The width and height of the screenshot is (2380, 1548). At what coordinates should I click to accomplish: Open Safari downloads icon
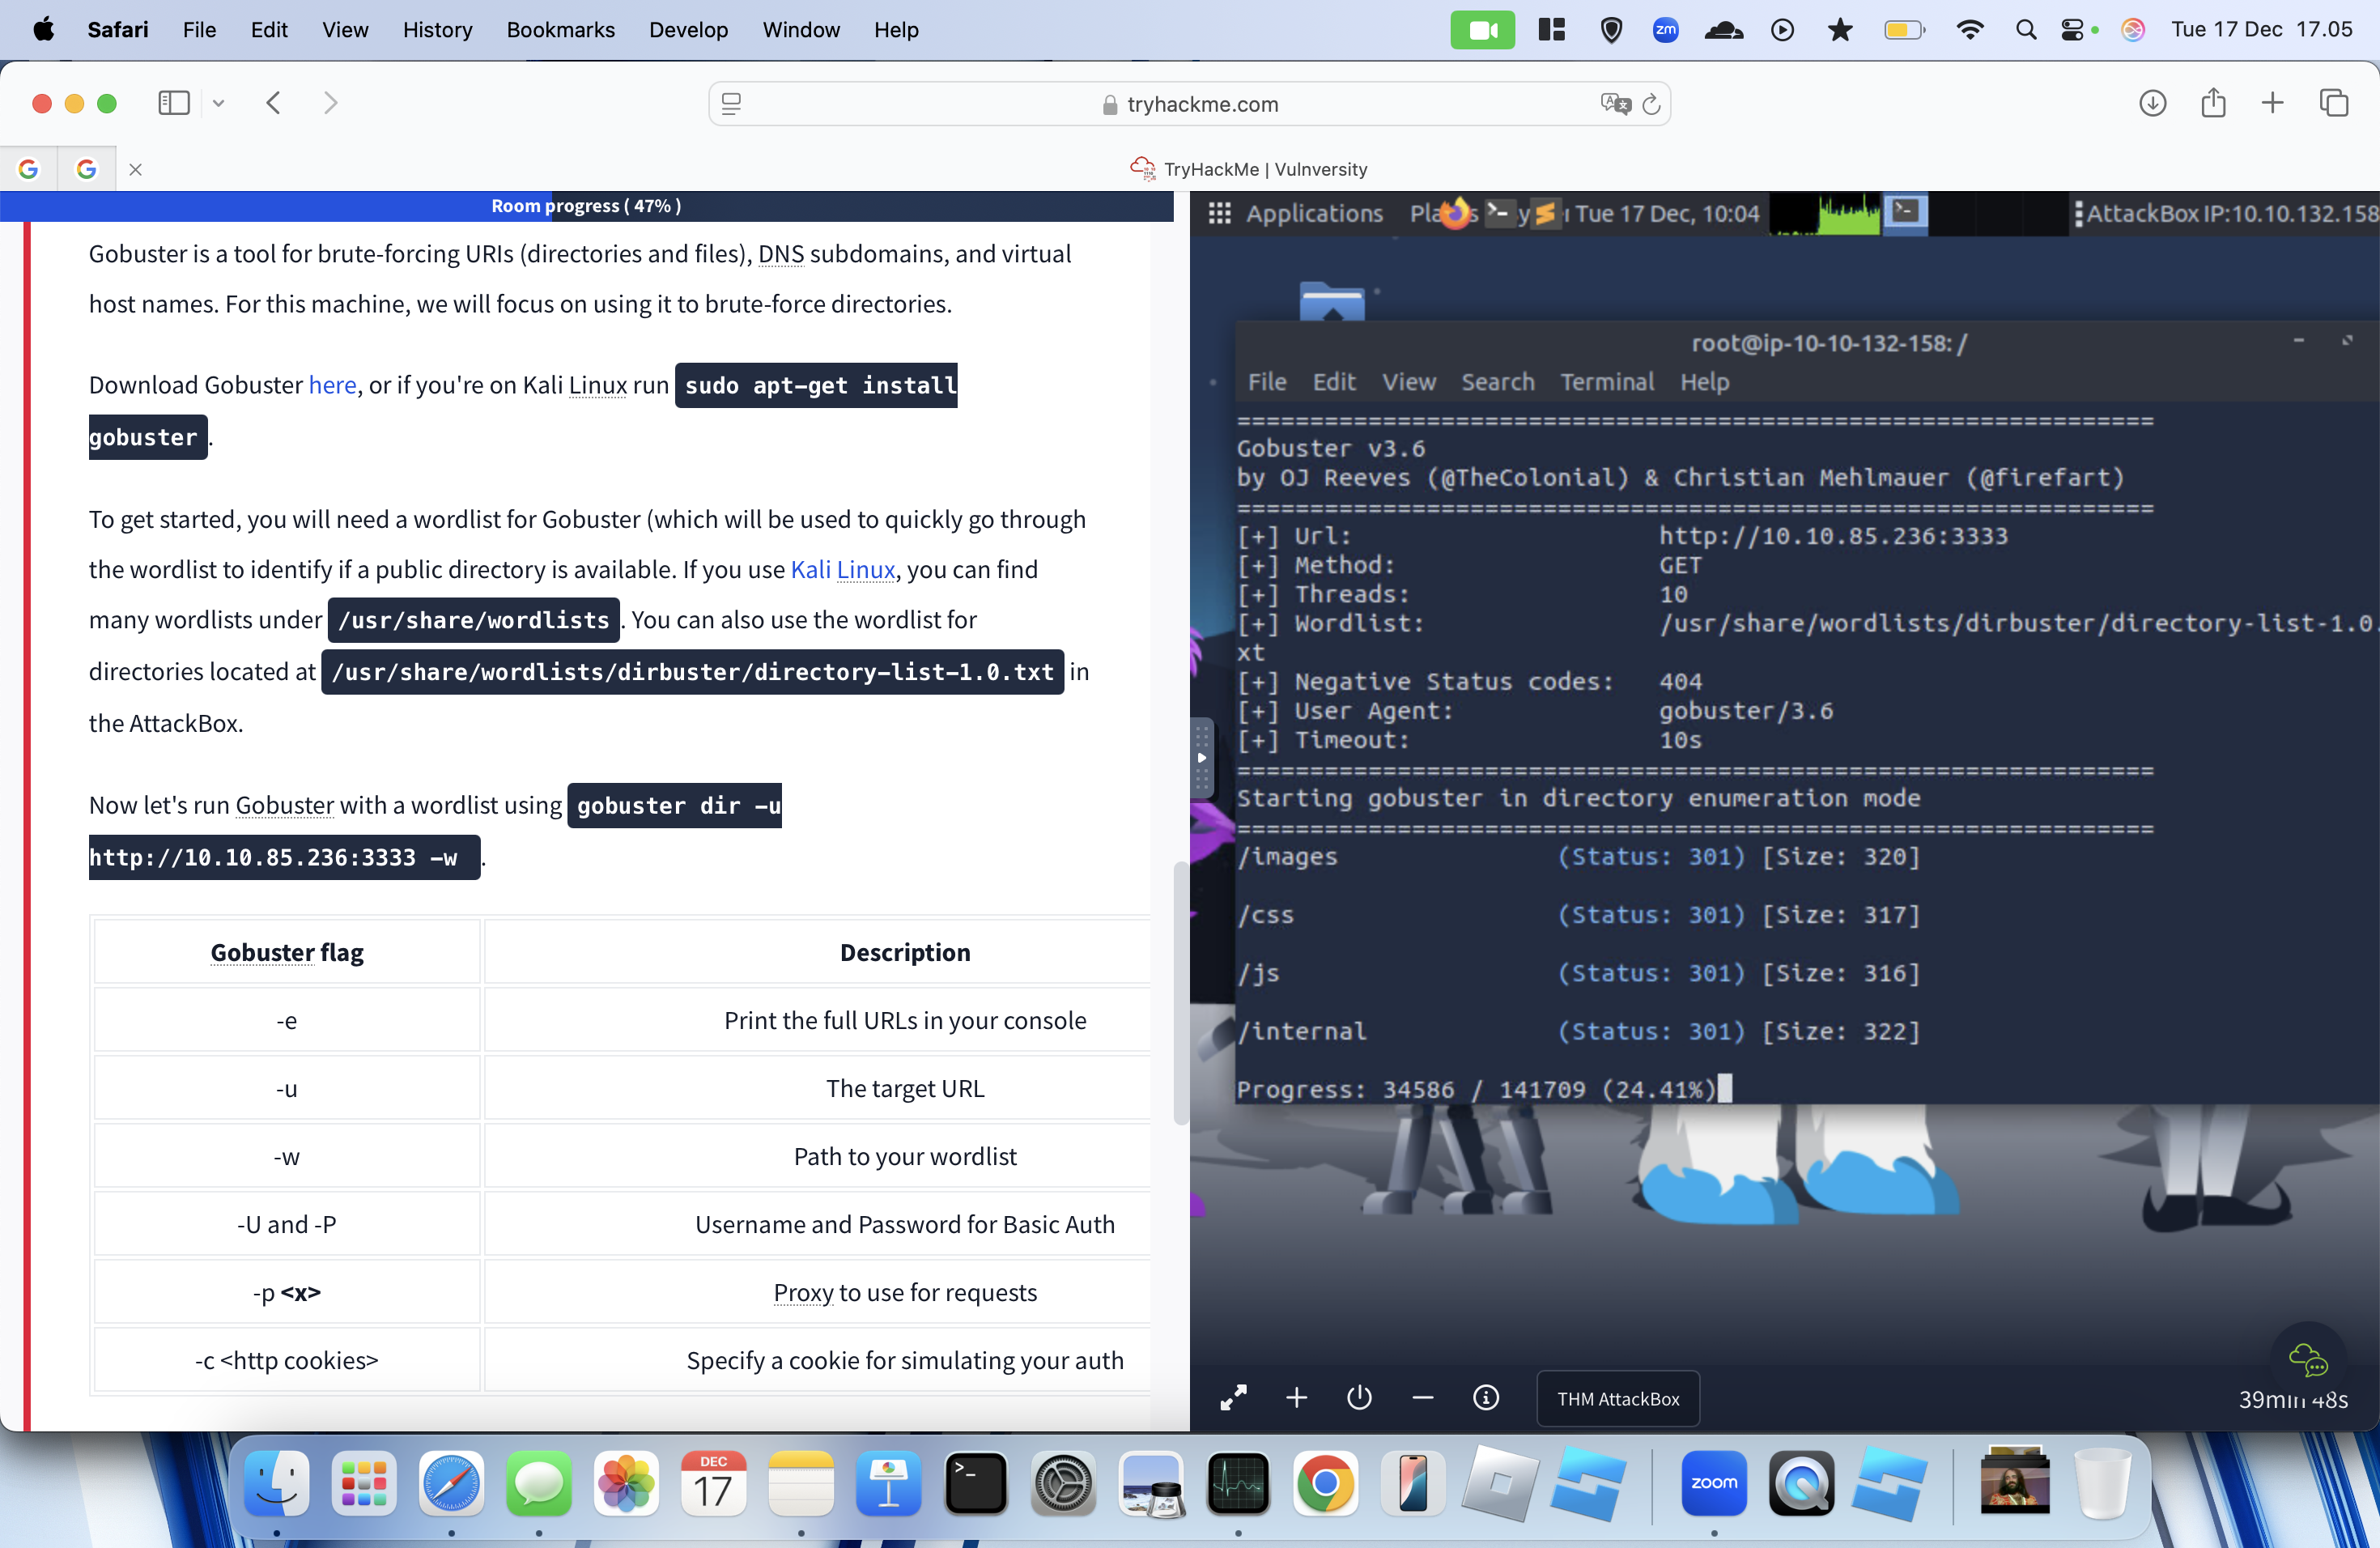2152,103
